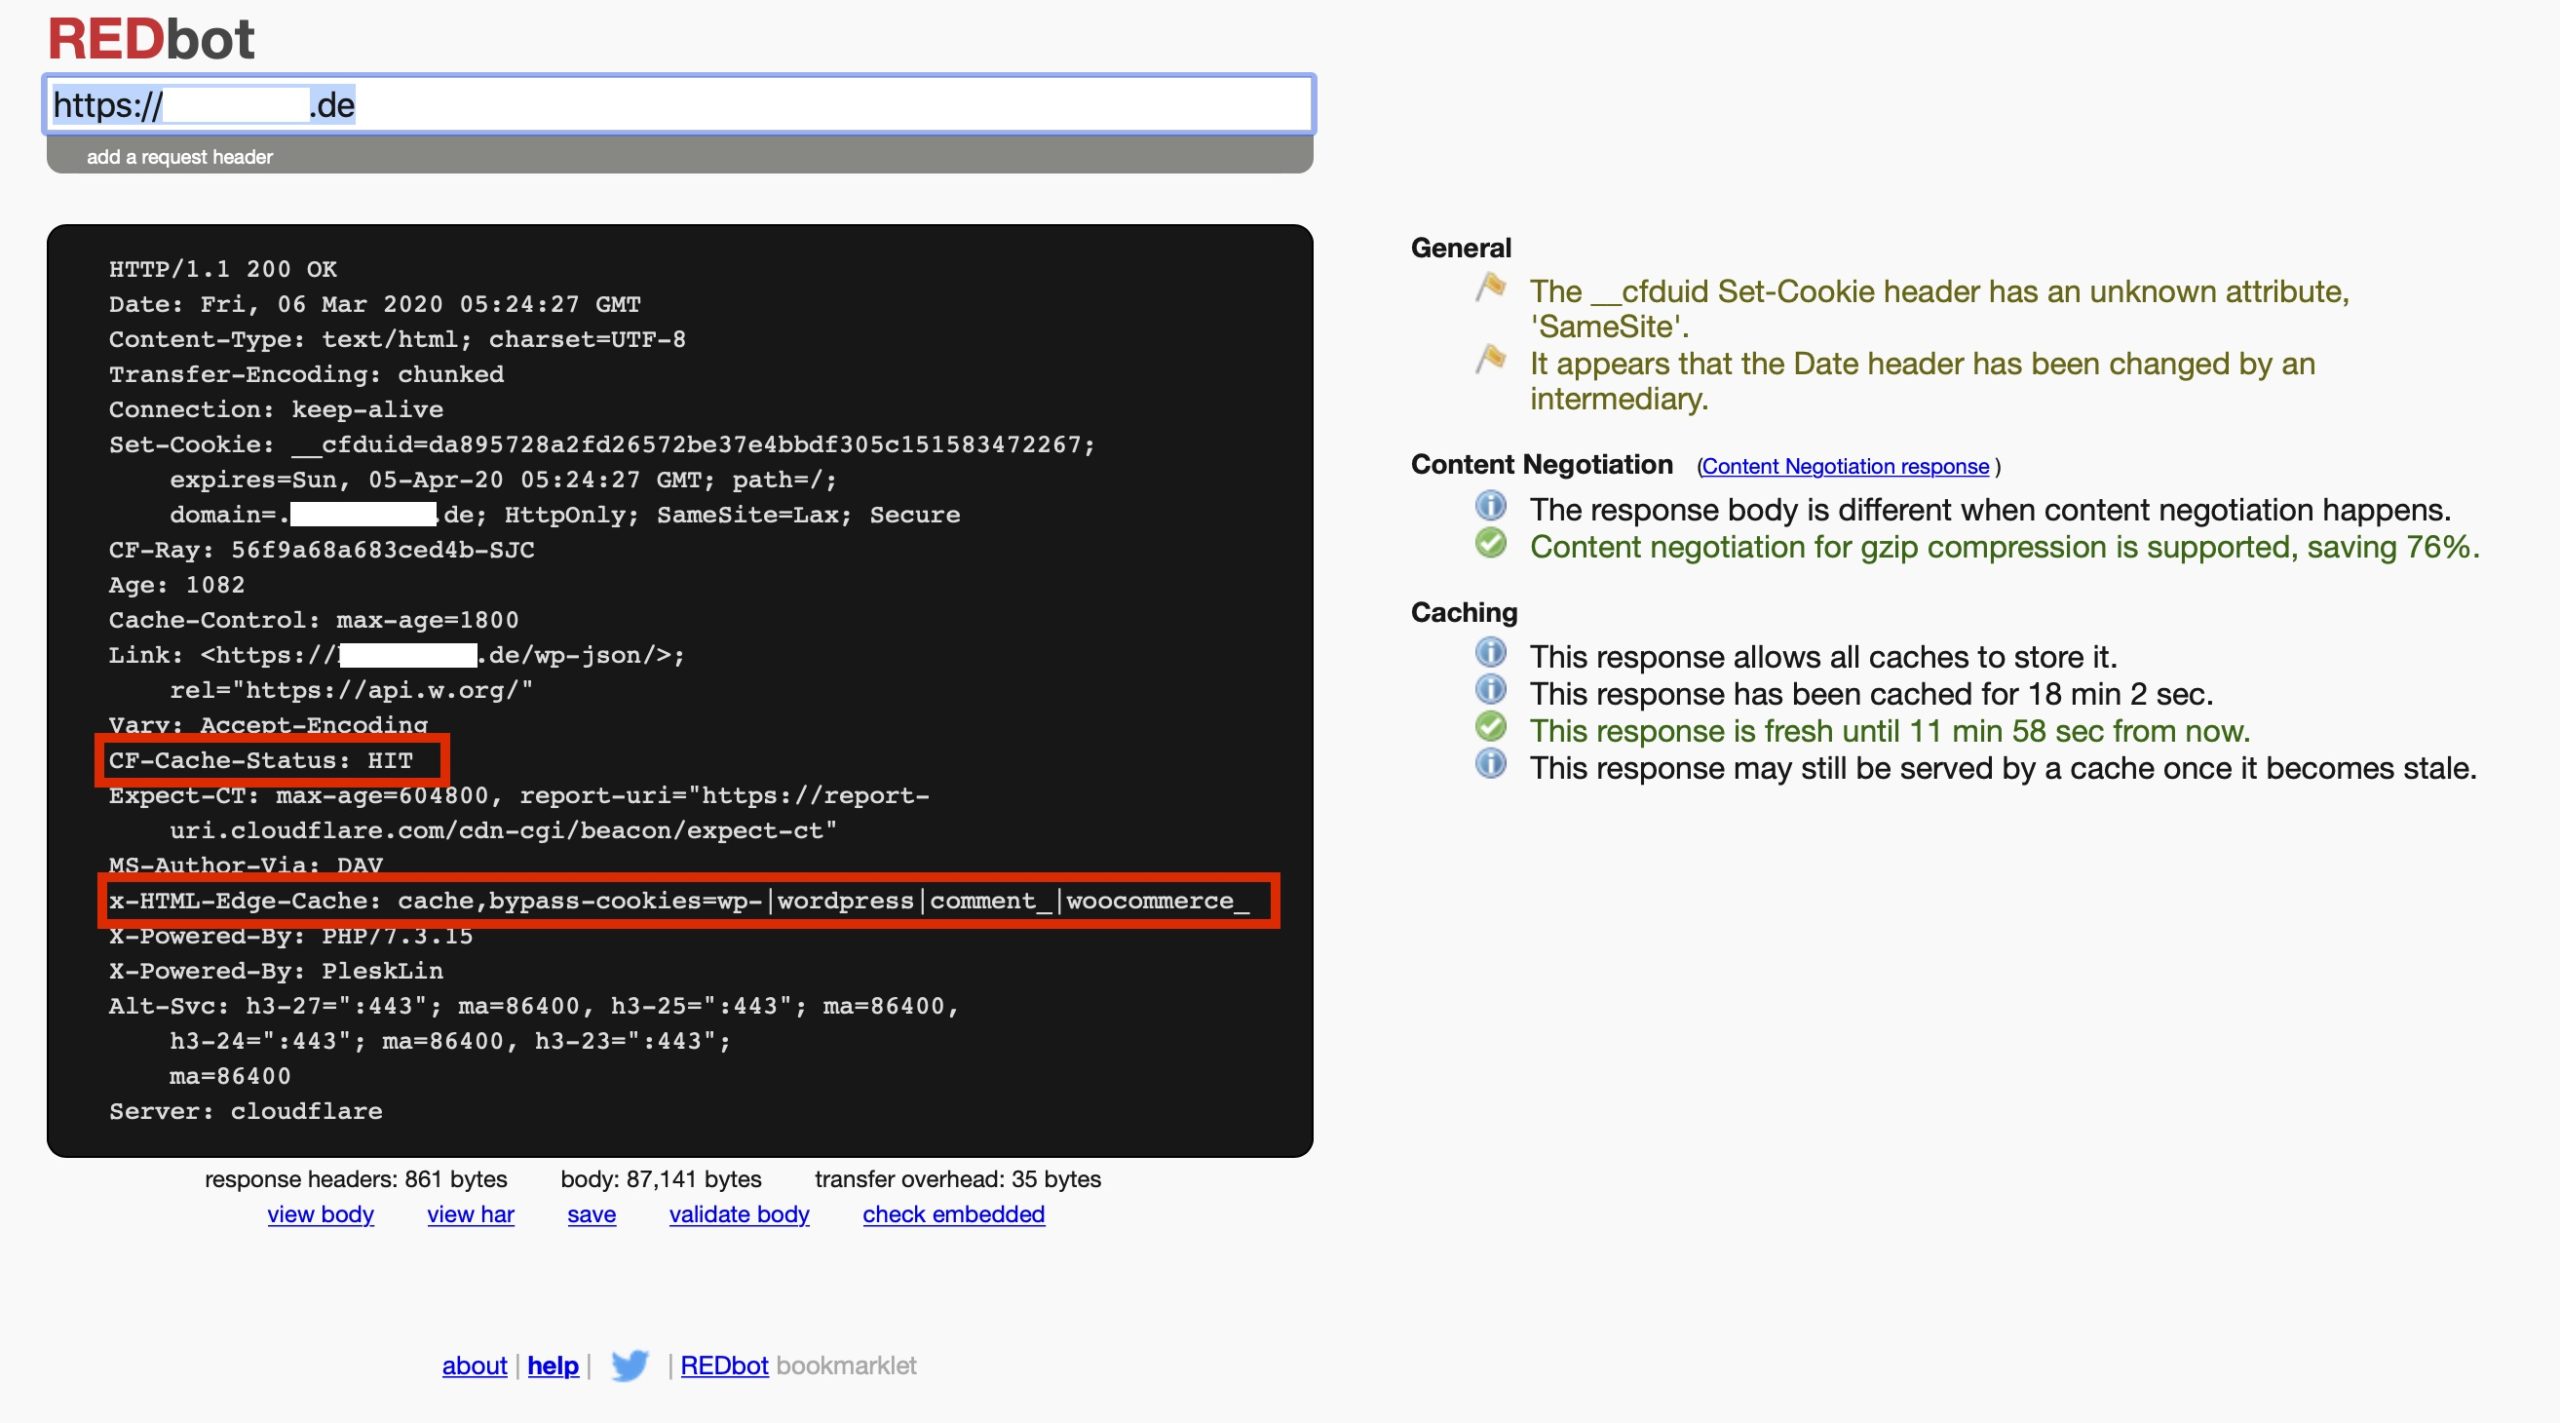Viewport: 2560px width, 1423px height.
Task: Click 'This response has been cached for 18 min' message
Action: pyautogui.click(x=1871, y=694)
